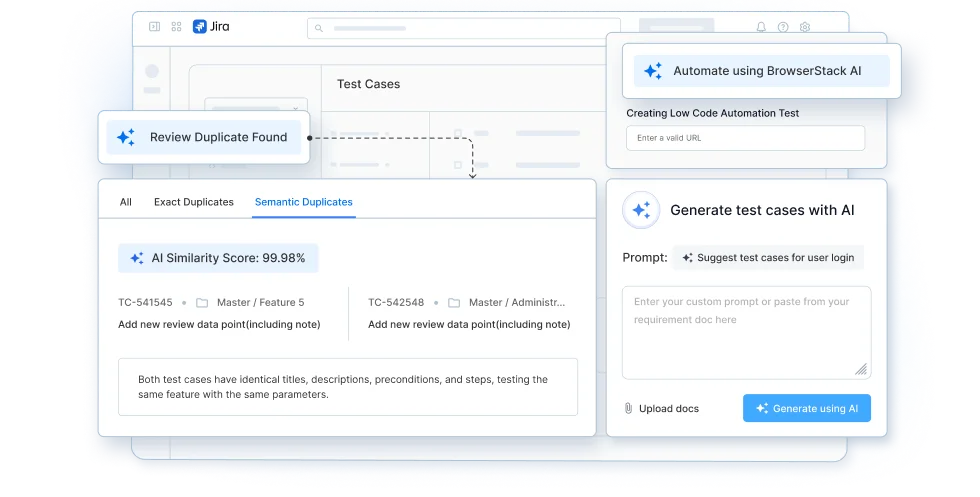Click folder icon next to Master / Feature 5

pos(202,303)
